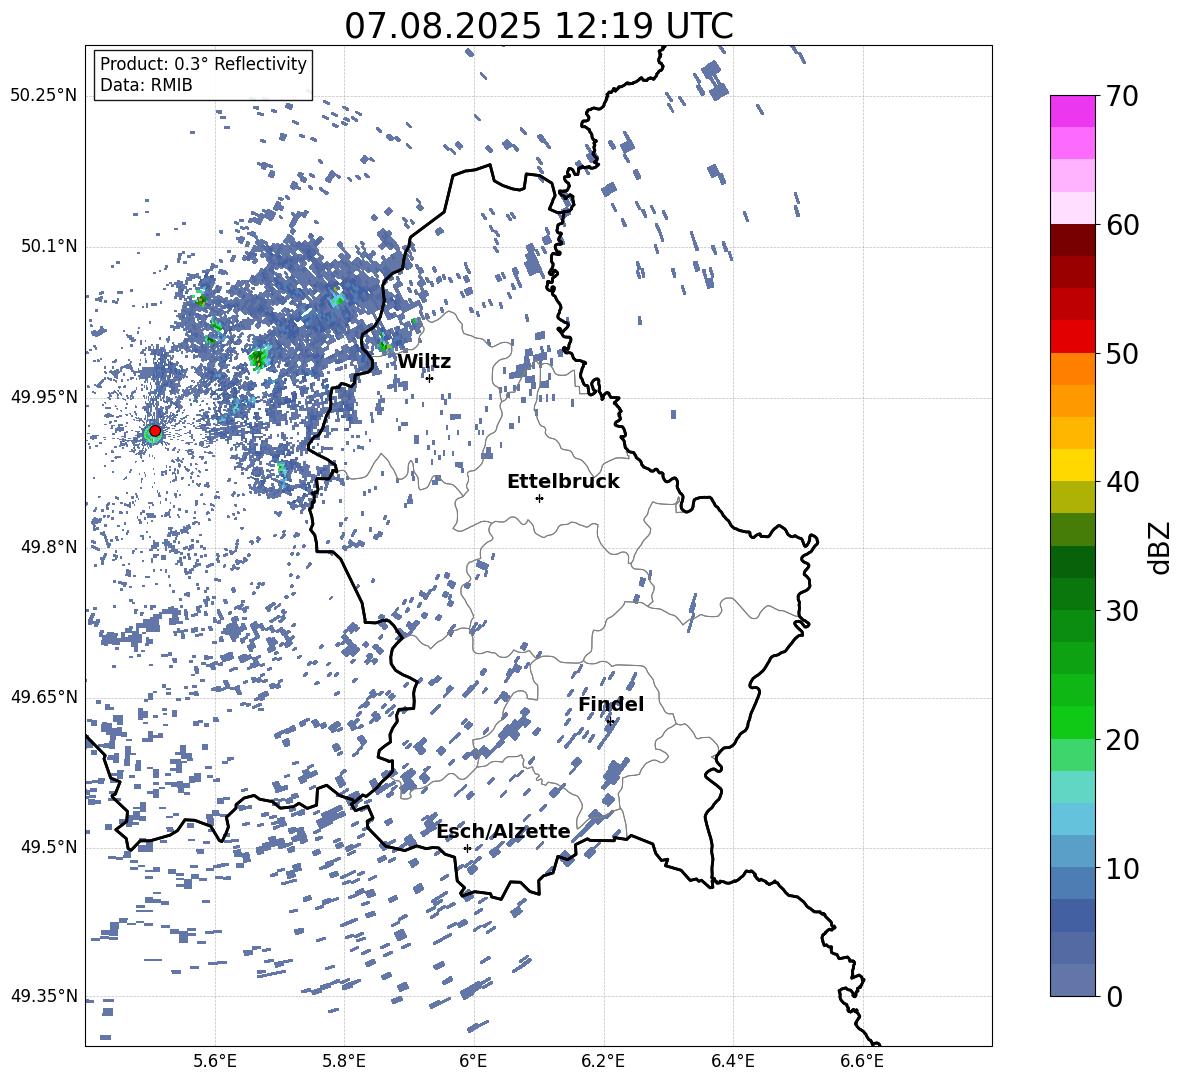The width and height of the screenshot is (1184, 1081).
Task: Click the Product: 0.3° Reflectivity text
Action: pos(203,64)
